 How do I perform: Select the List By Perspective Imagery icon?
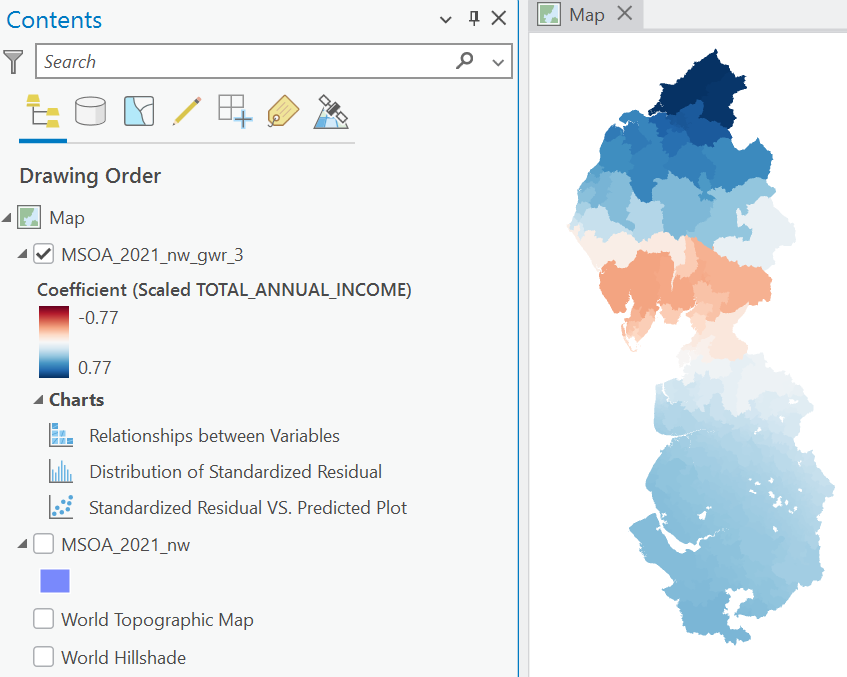pos(331,112)
